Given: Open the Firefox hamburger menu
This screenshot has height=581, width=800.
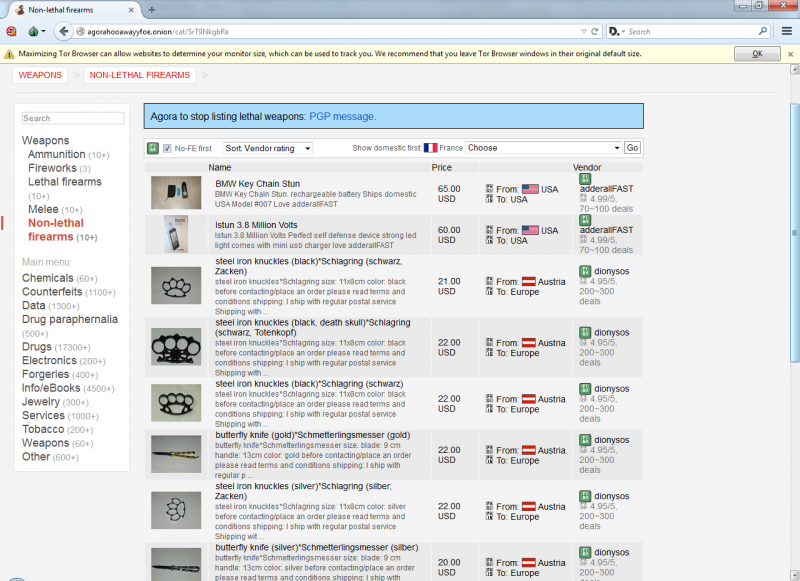Looking at the screenshot, I should 787,31.
